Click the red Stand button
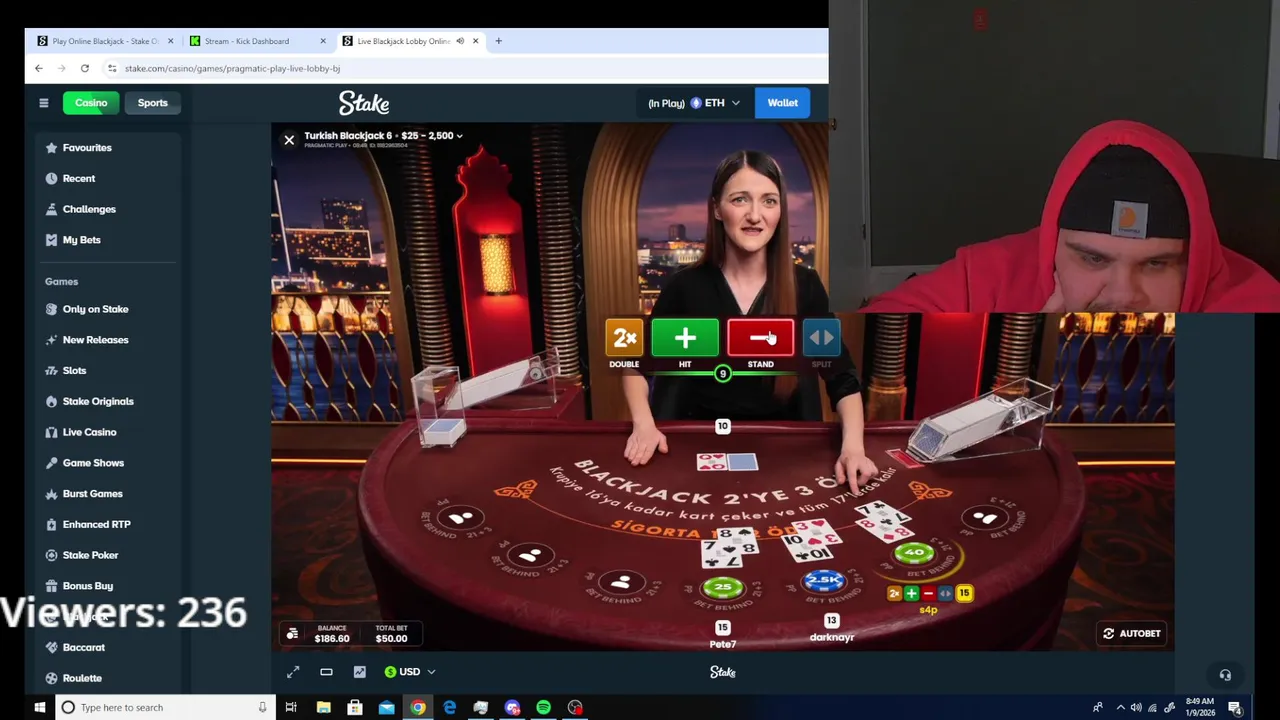 pos(761,338)
